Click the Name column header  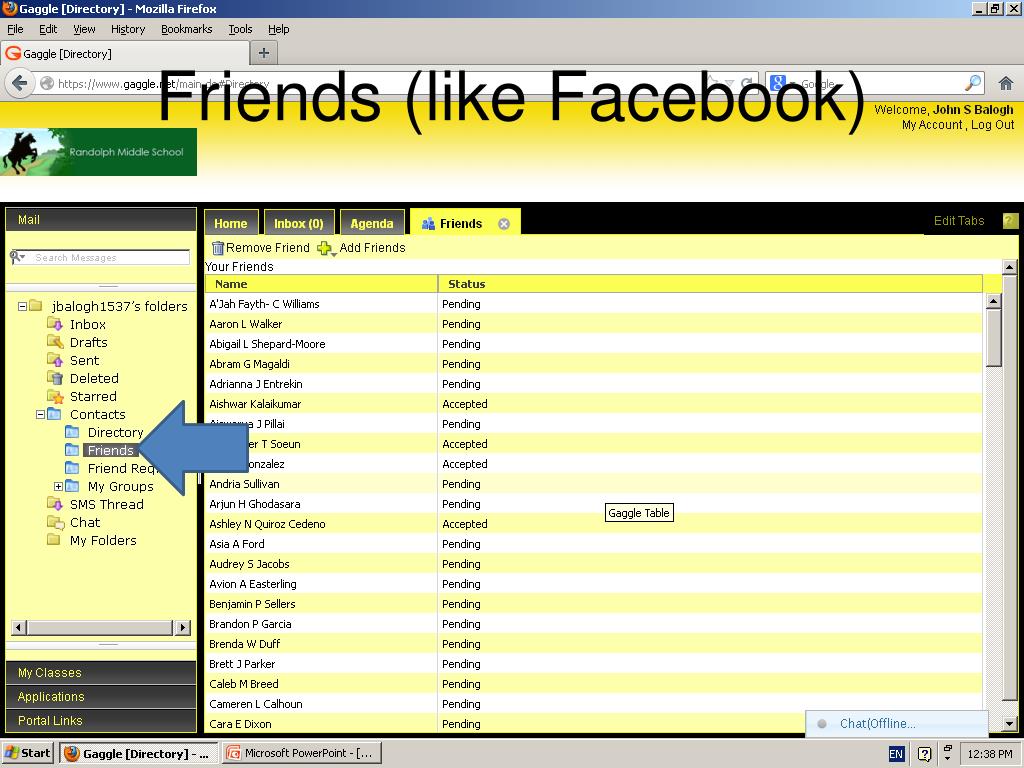coord(321,284)
